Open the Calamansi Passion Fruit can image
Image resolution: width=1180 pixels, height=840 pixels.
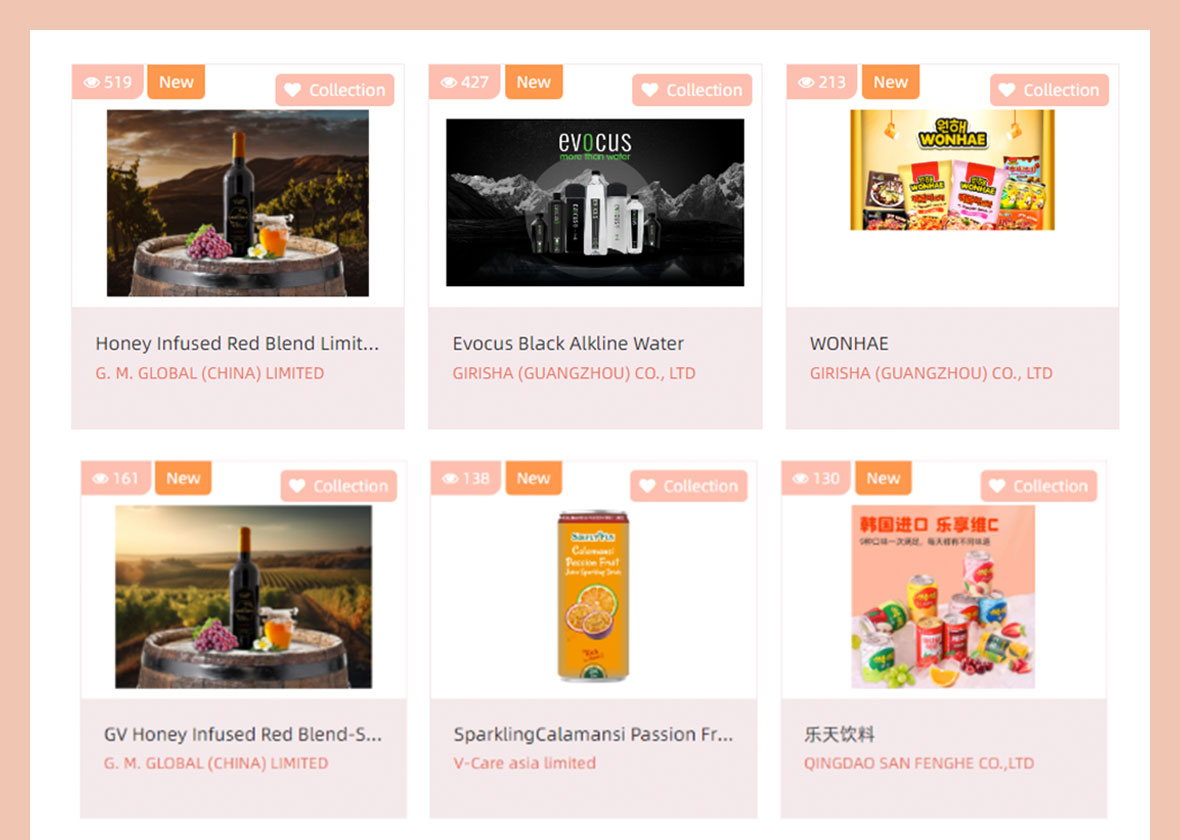[593, 596]
